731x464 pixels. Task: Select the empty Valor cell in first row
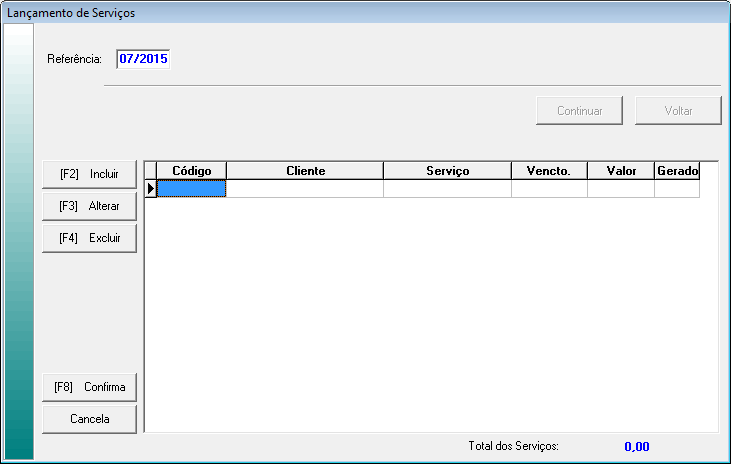coord(621,188)
